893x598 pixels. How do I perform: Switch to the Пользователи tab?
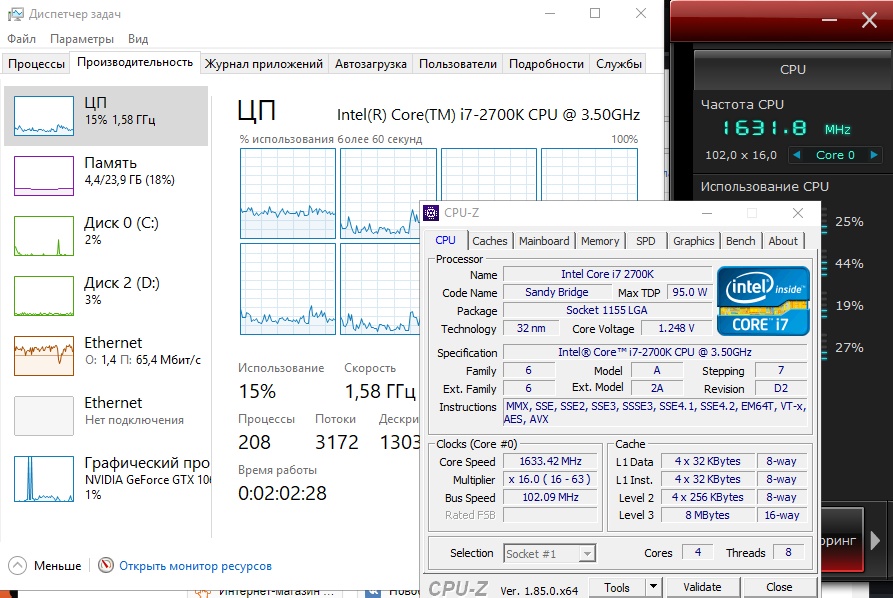[x=458, y=64]
